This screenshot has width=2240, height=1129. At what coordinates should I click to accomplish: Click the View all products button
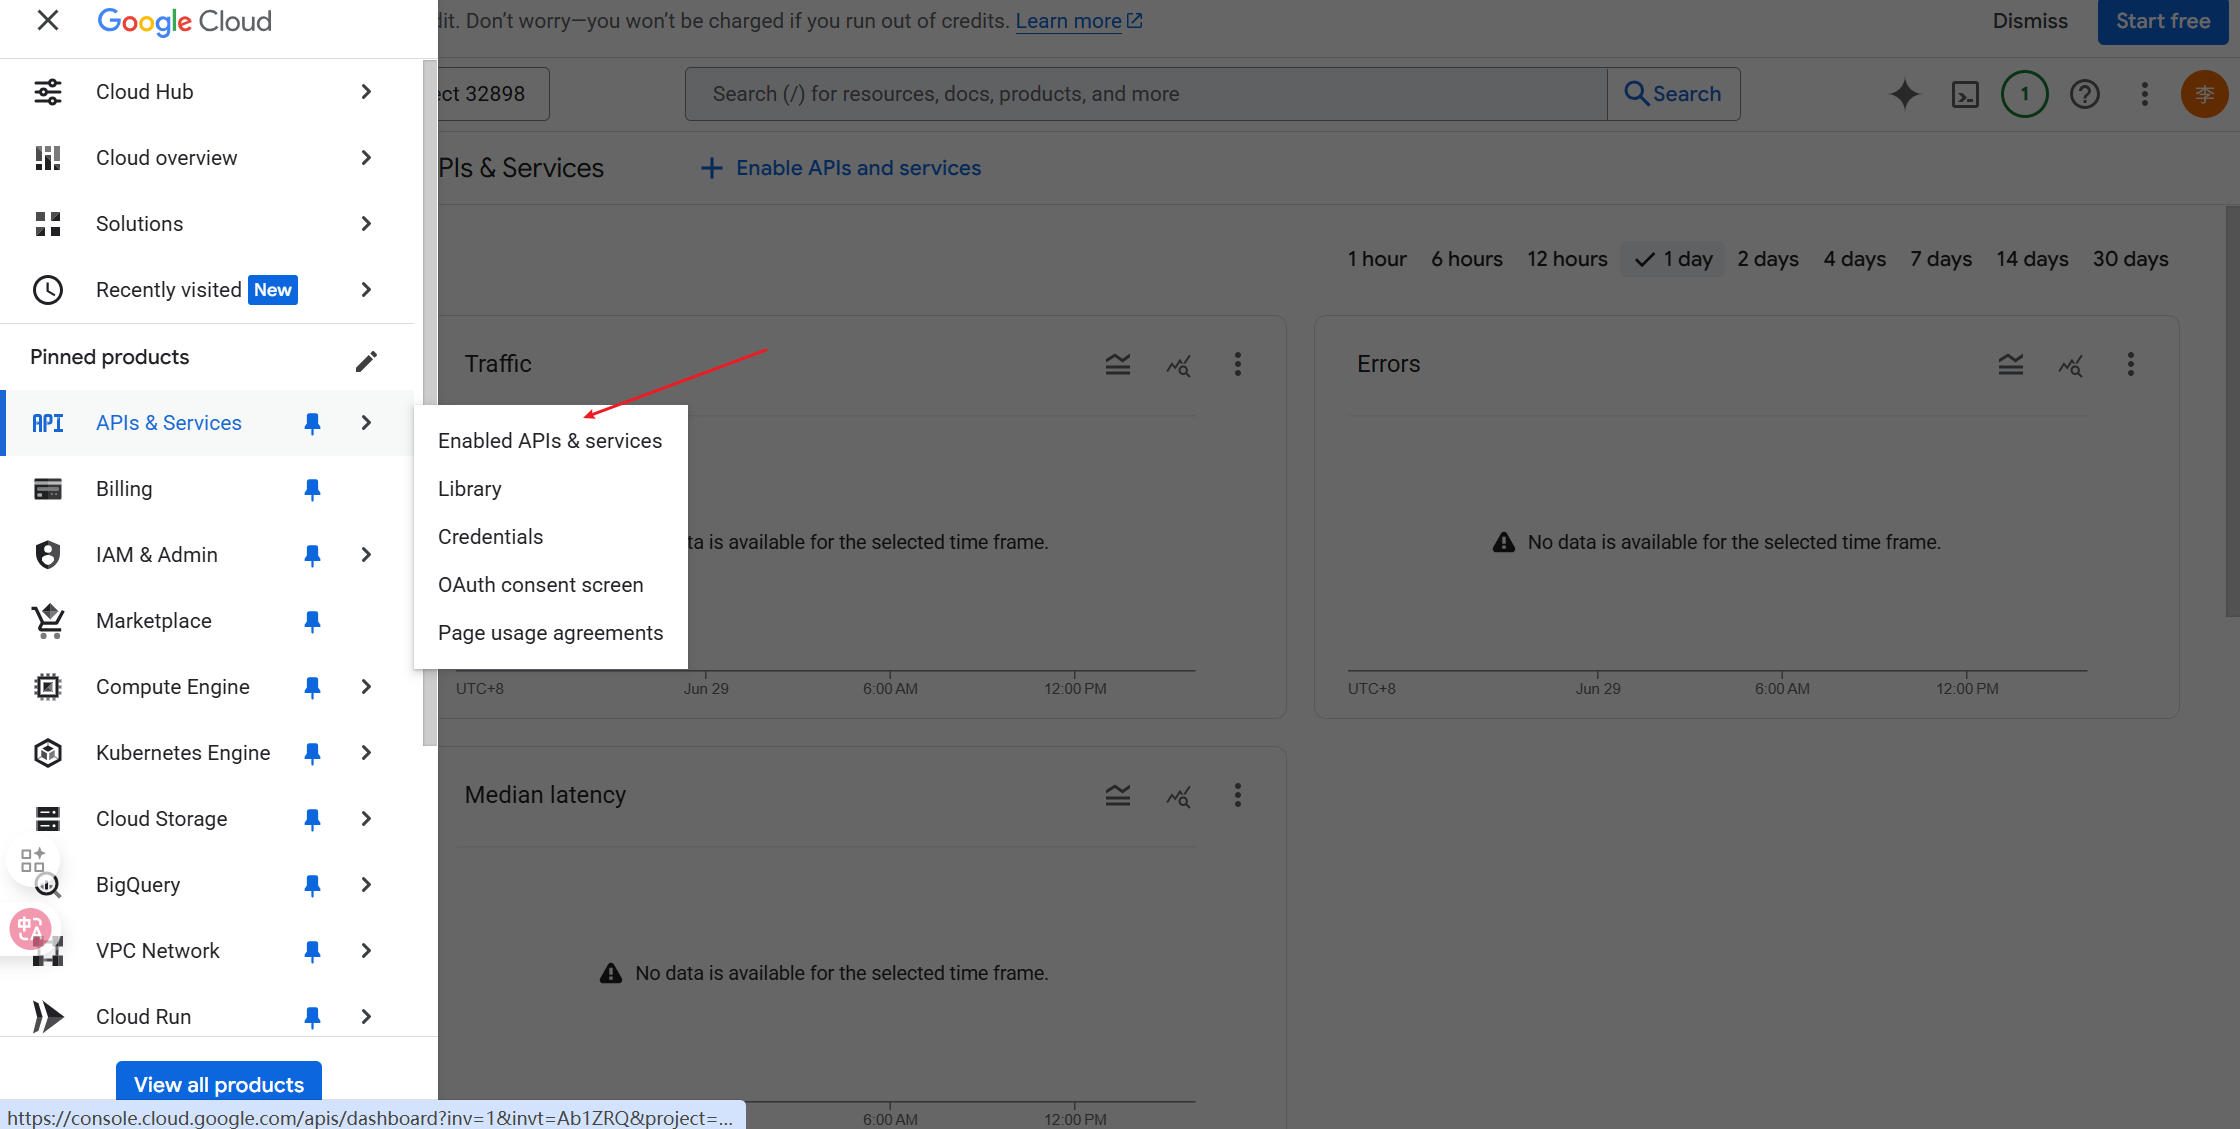218,1084
